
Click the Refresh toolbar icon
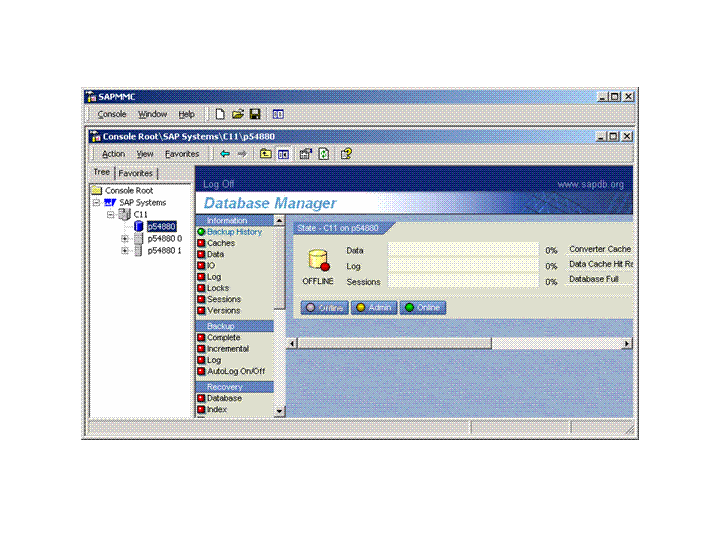click(324, 154)
